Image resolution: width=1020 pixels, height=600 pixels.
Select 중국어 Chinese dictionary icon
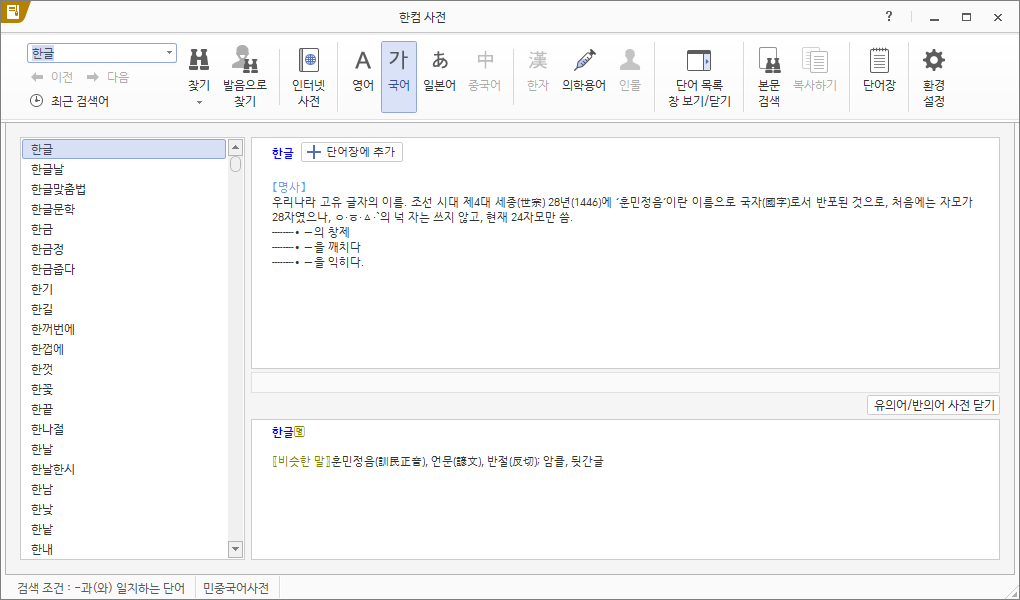(x=485, y=61)
